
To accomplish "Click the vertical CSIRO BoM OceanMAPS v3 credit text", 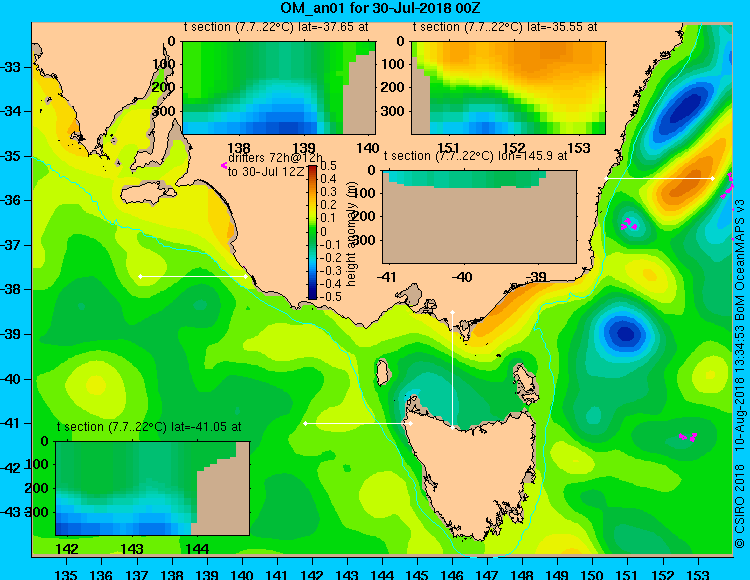I will [x=739, y=374].
